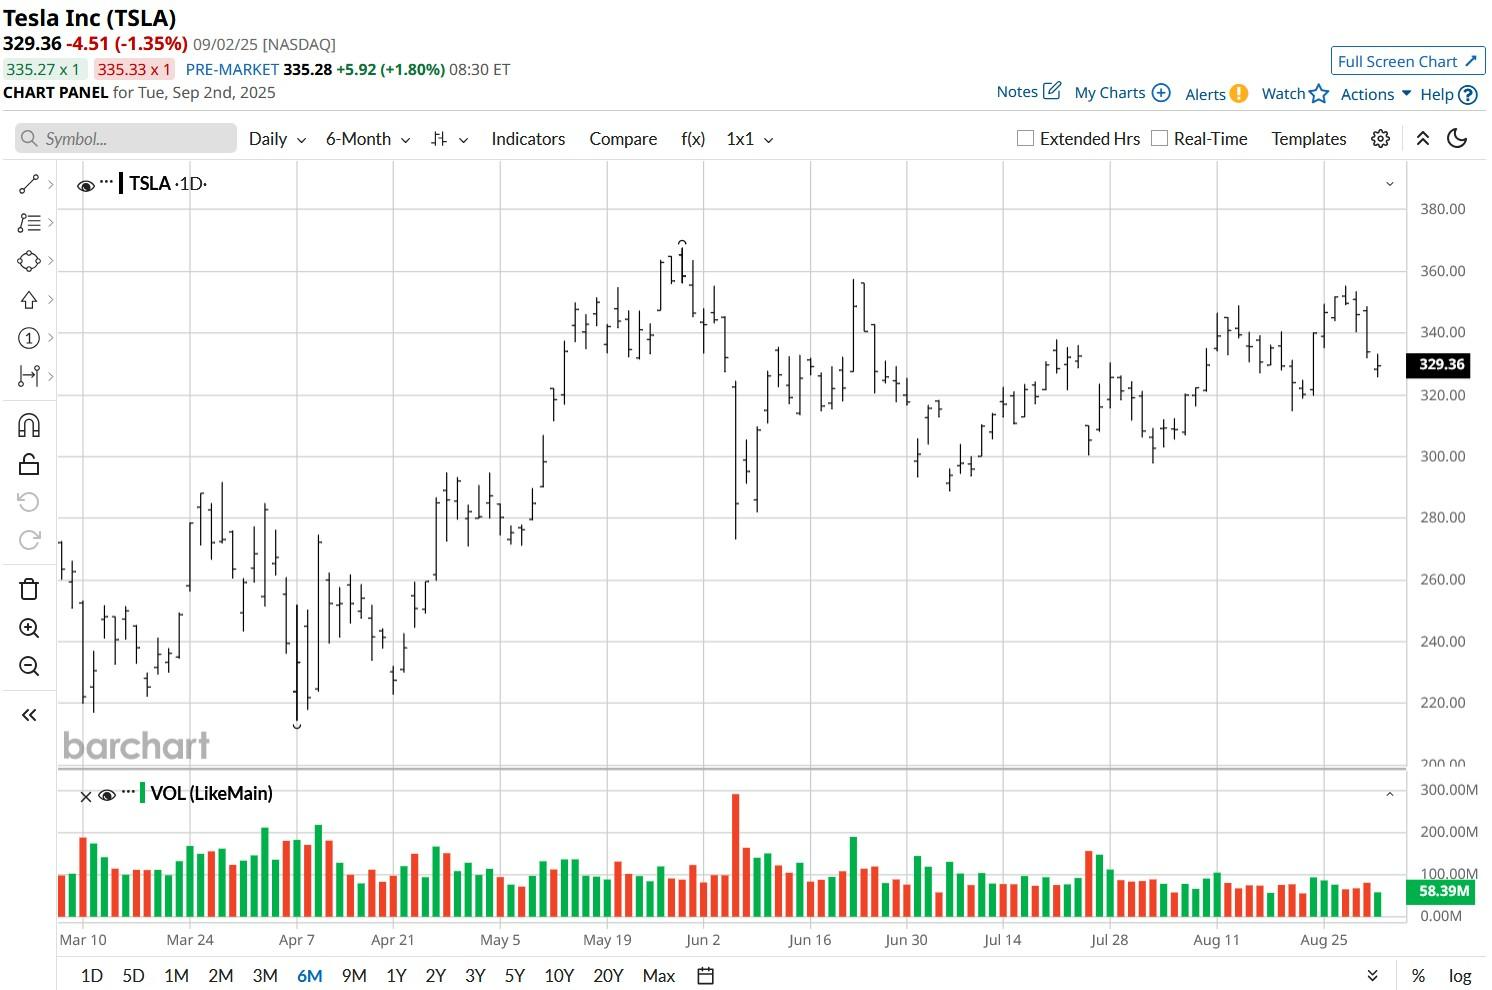Zoom in on the chart

29,628
